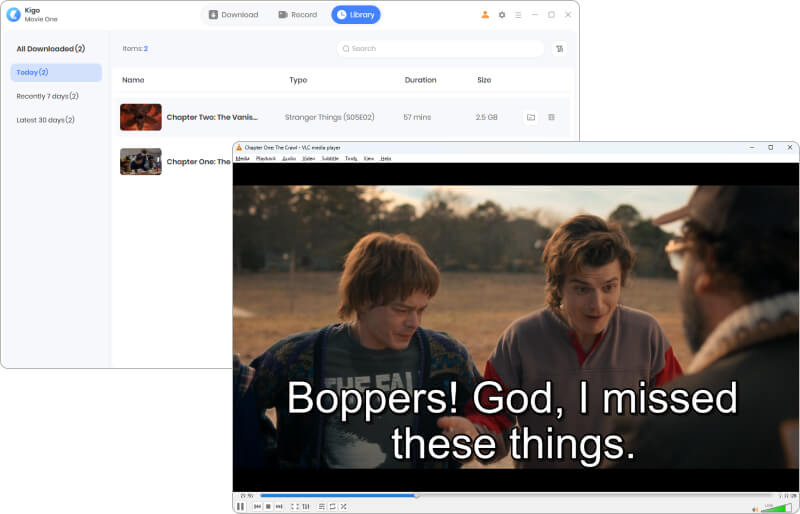This screenshot has height=514, width=800.
Task: Click the elapsed time label in VLC
Action: (x=247, y=496)
